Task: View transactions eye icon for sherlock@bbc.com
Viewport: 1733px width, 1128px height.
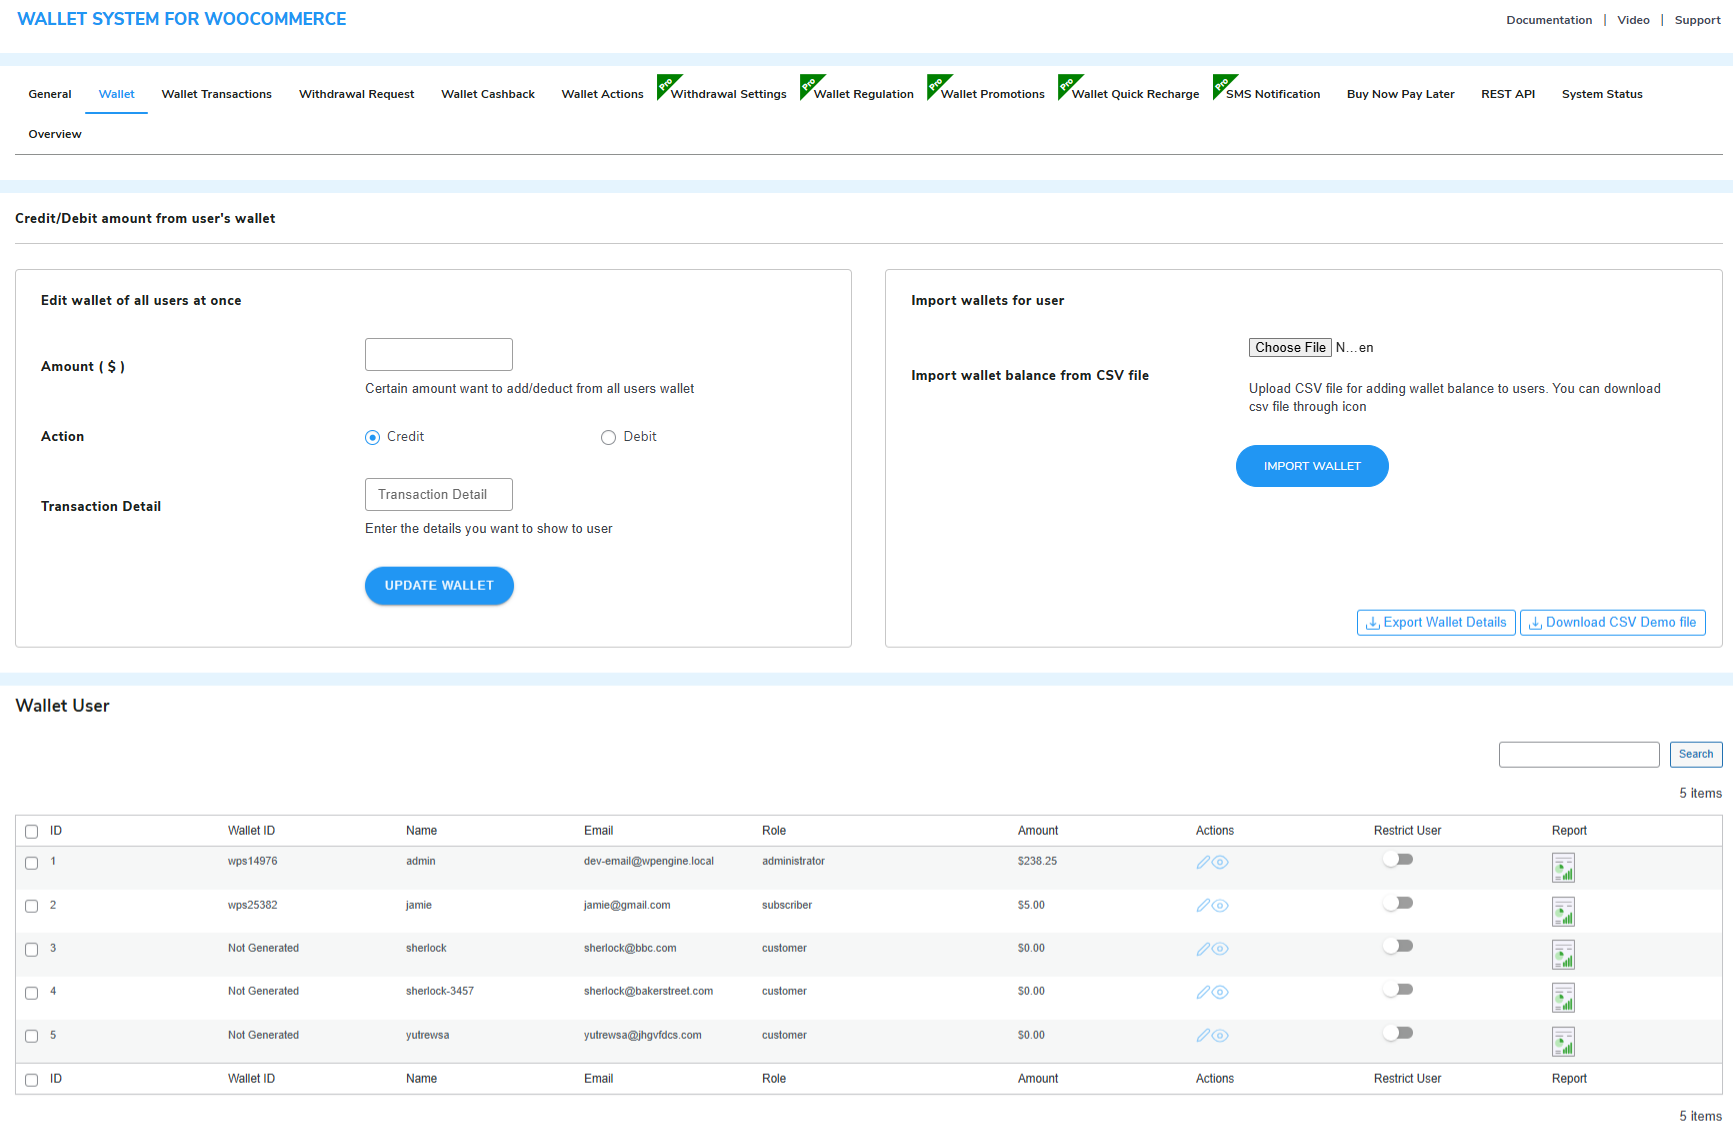Action: (1220, 949)
